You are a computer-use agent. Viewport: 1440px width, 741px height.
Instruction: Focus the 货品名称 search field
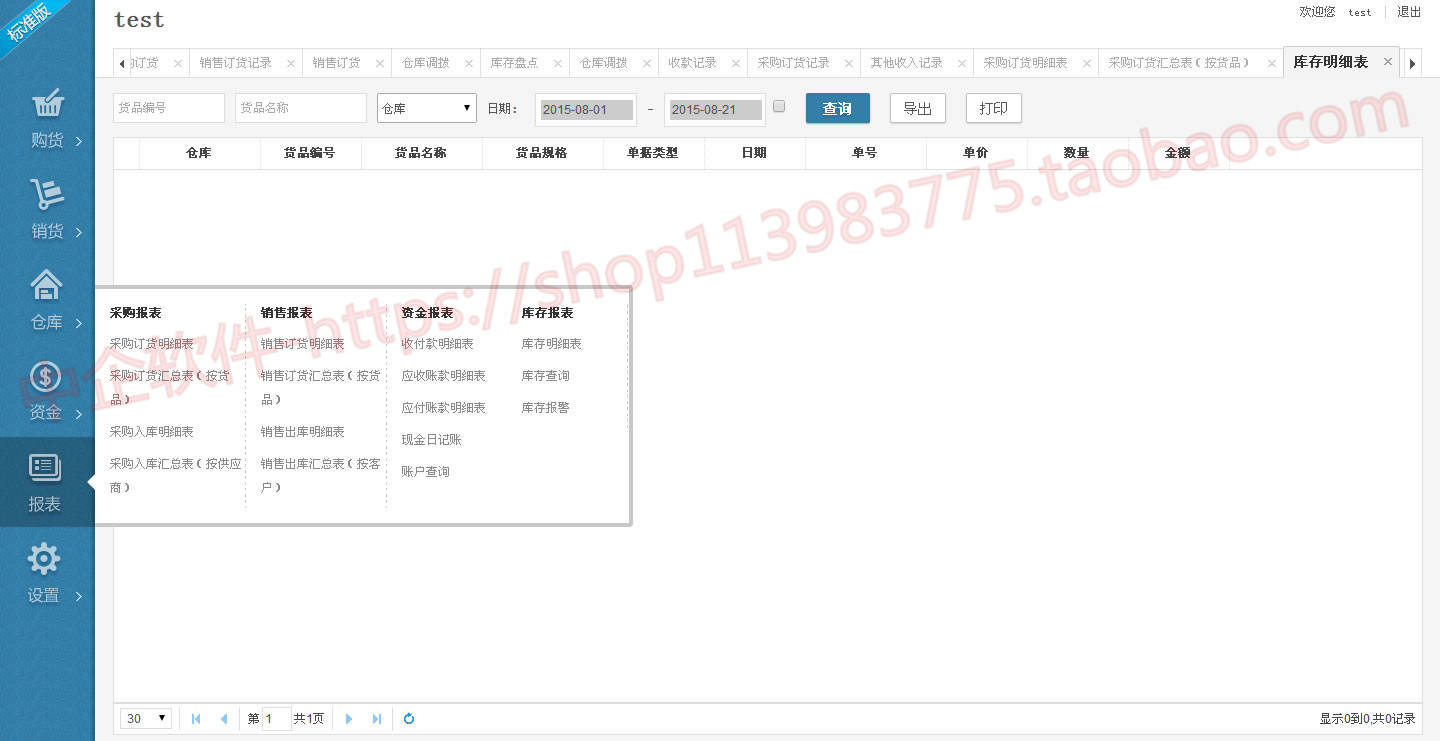tap(301, 108)
